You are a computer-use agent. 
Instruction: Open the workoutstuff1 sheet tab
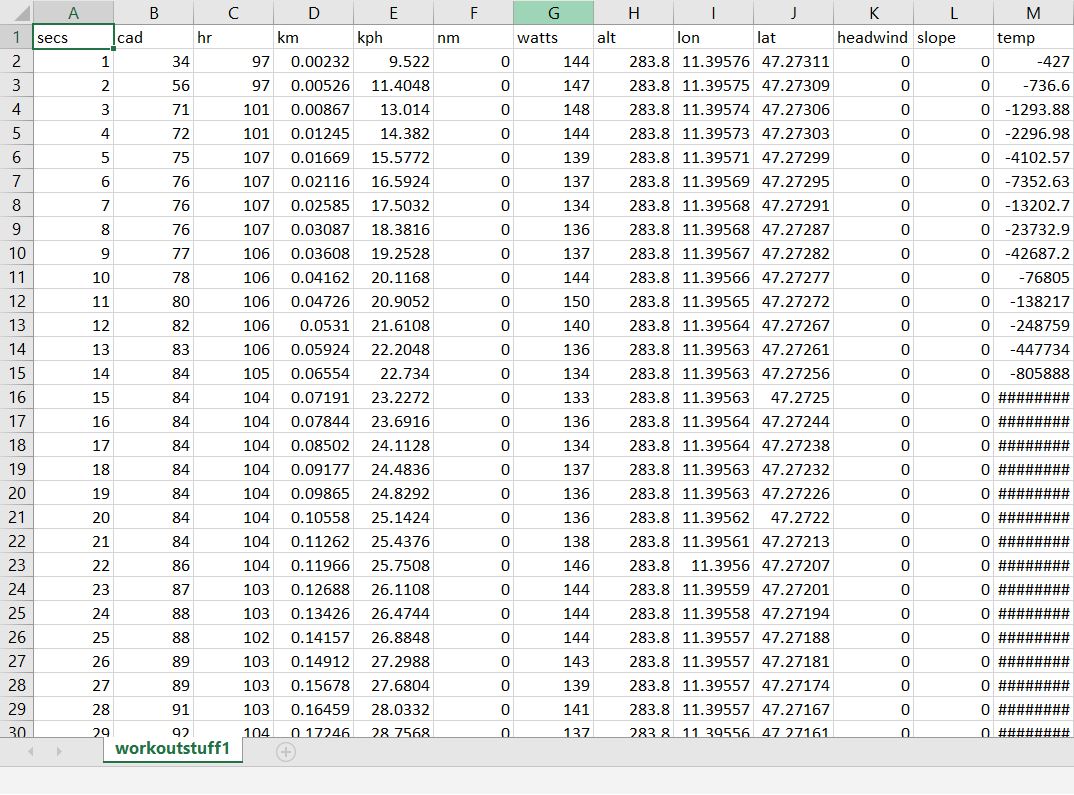(173, 748)
